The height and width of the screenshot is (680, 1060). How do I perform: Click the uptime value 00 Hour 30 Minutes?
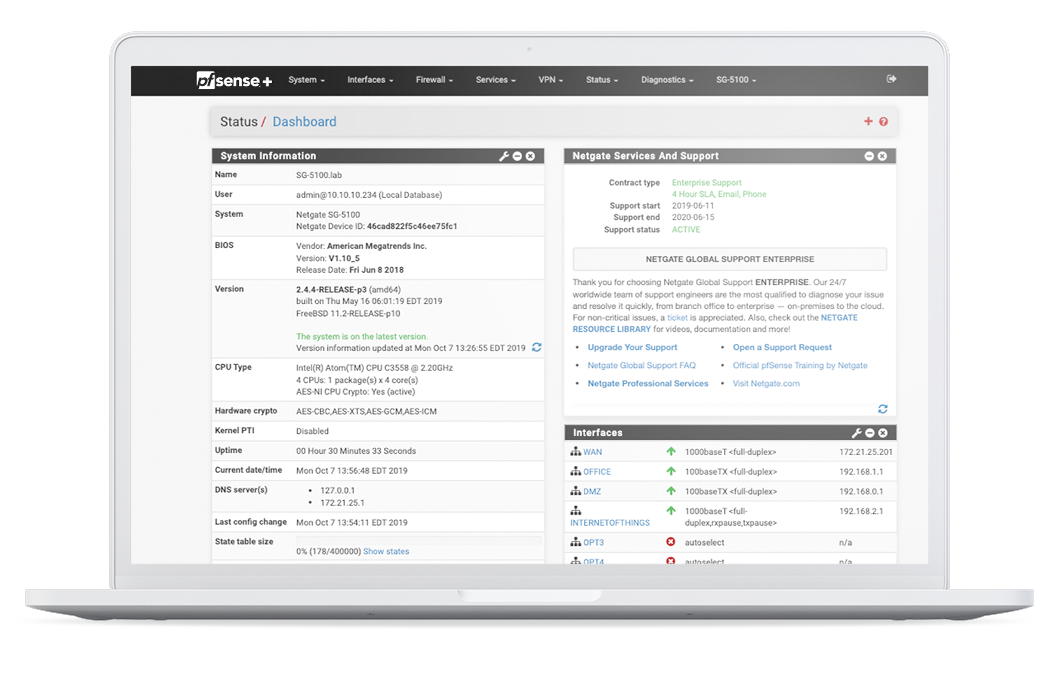point(356,451)
